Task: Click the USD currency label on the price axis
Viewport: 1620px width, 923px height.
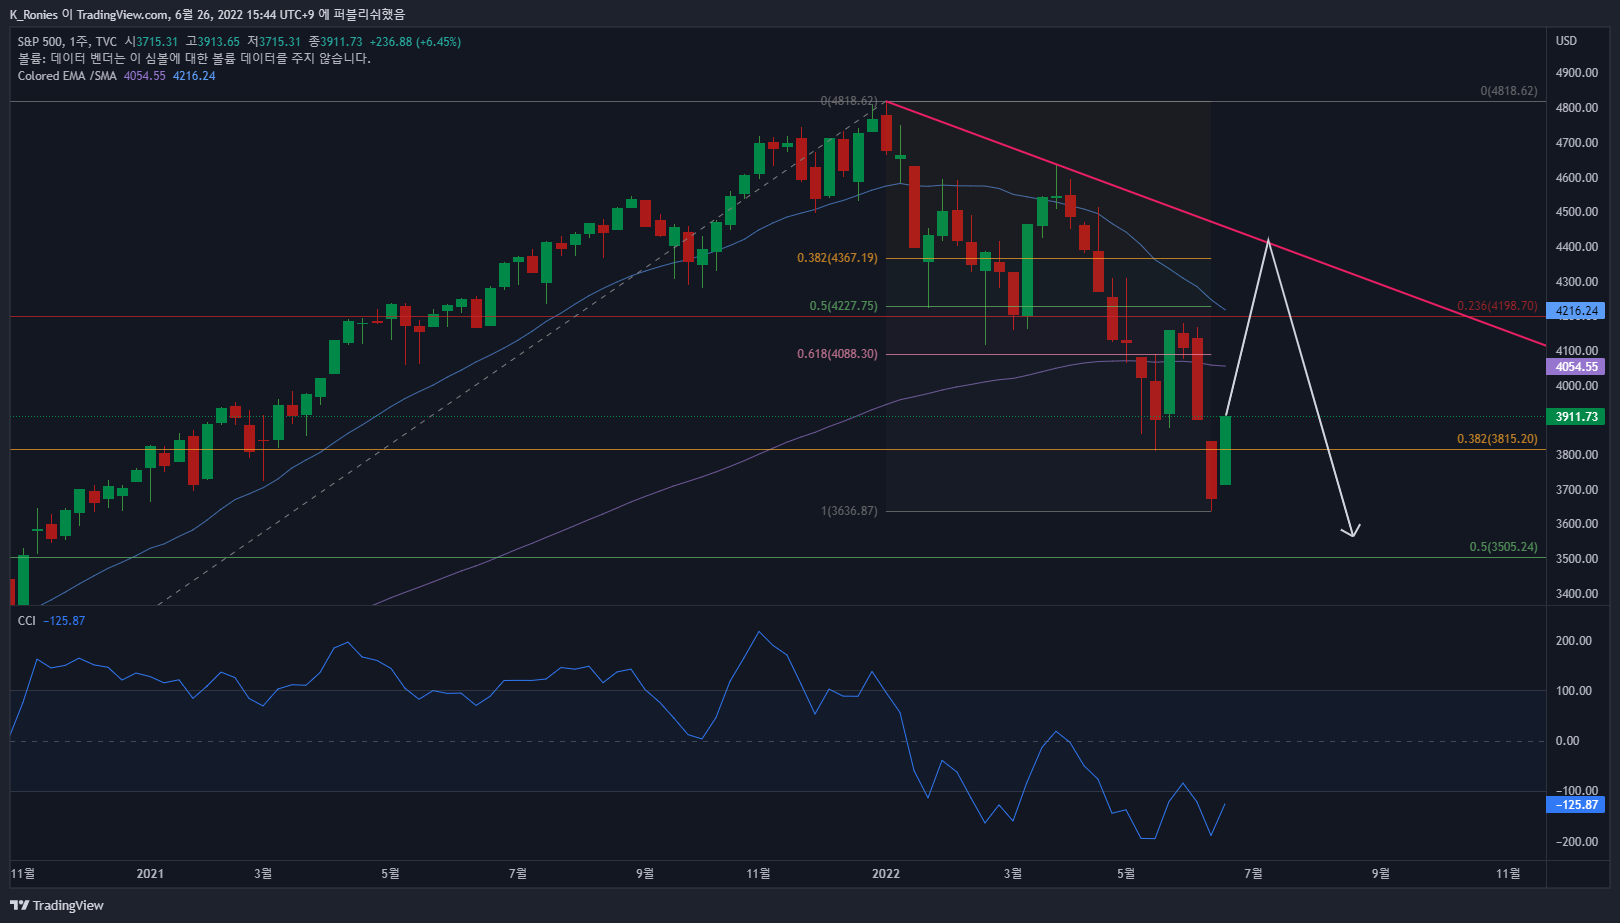Action: 1566,41
